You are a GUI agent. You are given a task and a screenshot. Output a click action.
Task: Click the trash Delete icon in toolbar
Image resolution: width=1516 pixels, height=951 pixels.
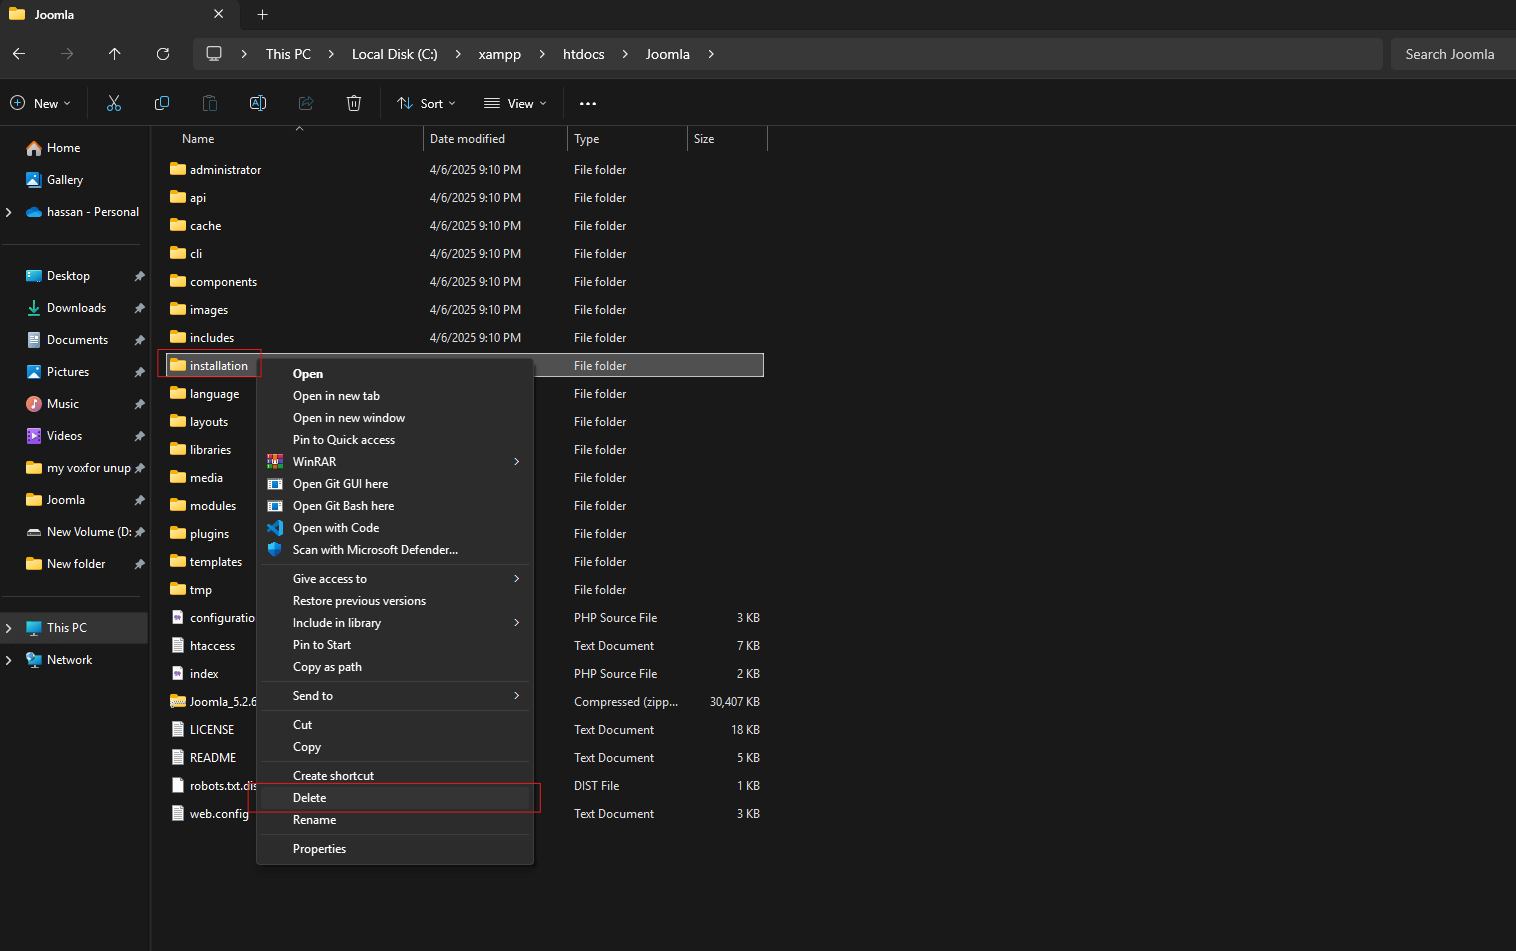point(354,103)
